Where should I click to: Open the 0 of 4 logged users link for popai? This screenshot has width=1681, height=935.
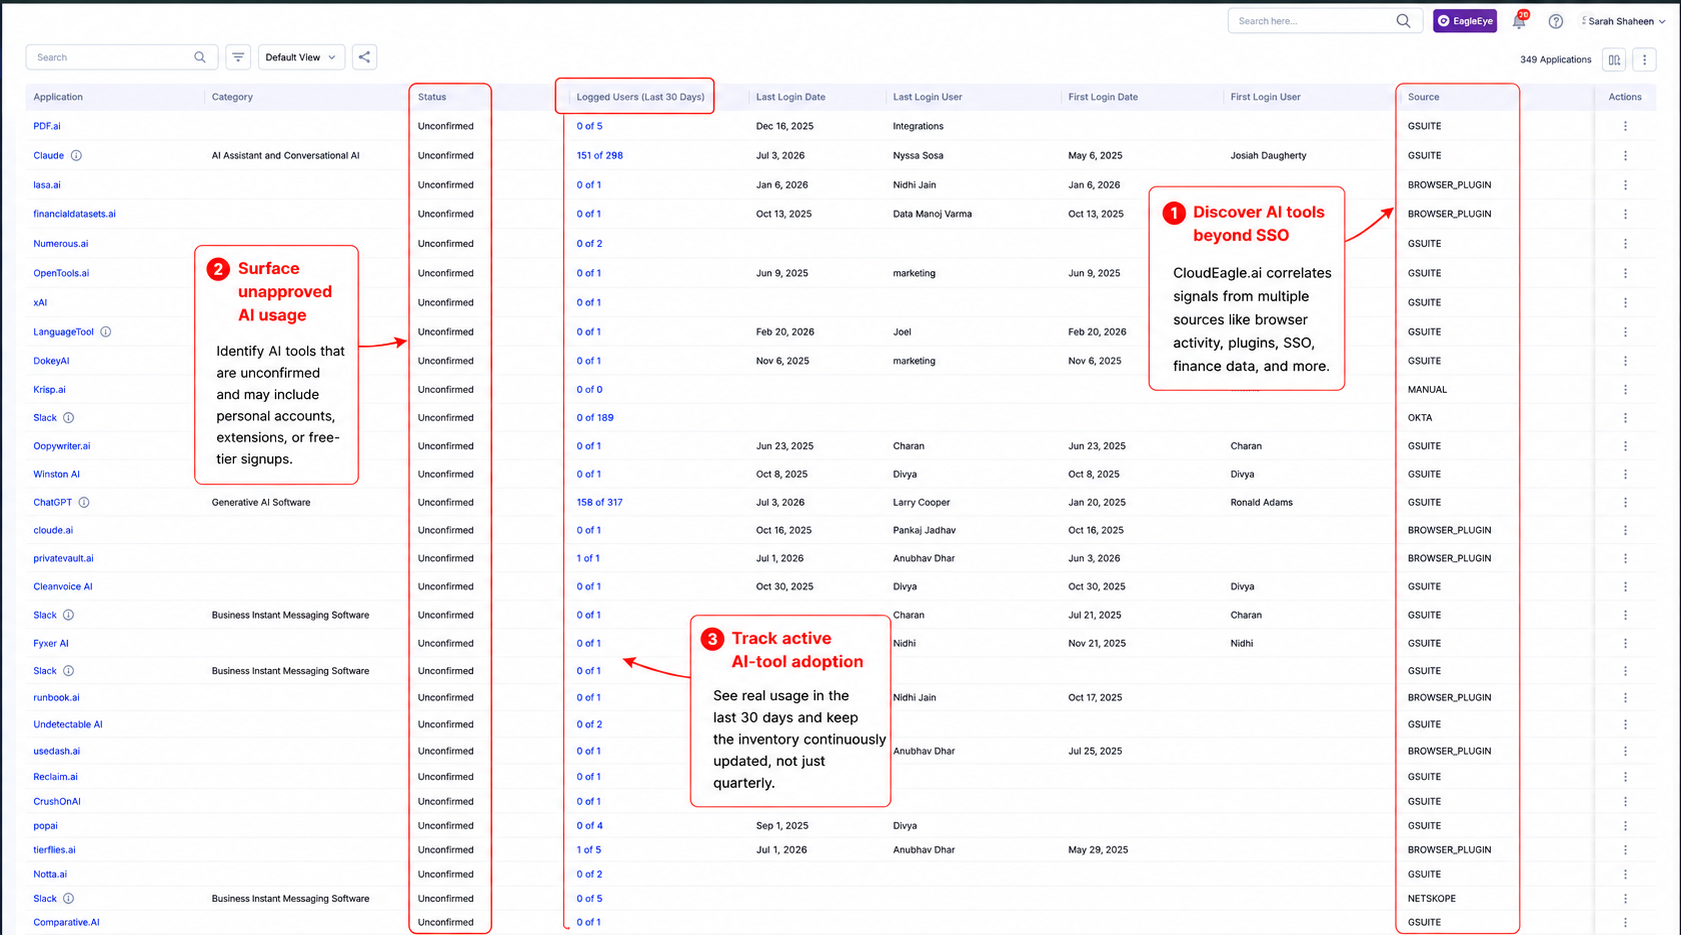tap(589, 826)
